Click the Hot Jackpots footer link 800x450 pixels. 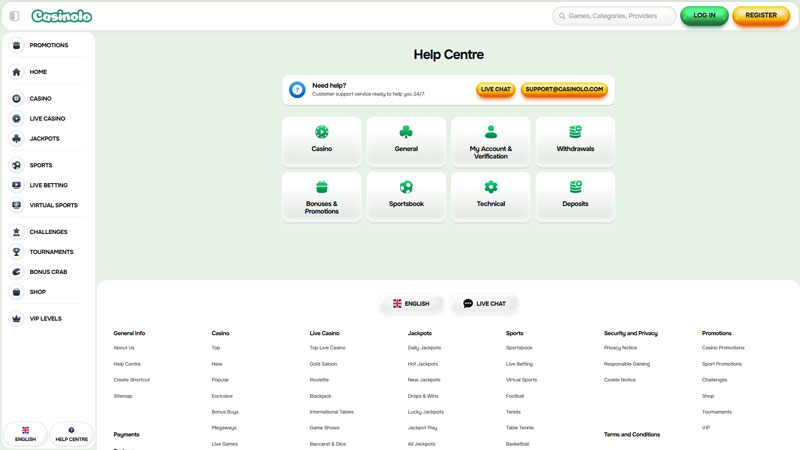(x=422, y=364)
